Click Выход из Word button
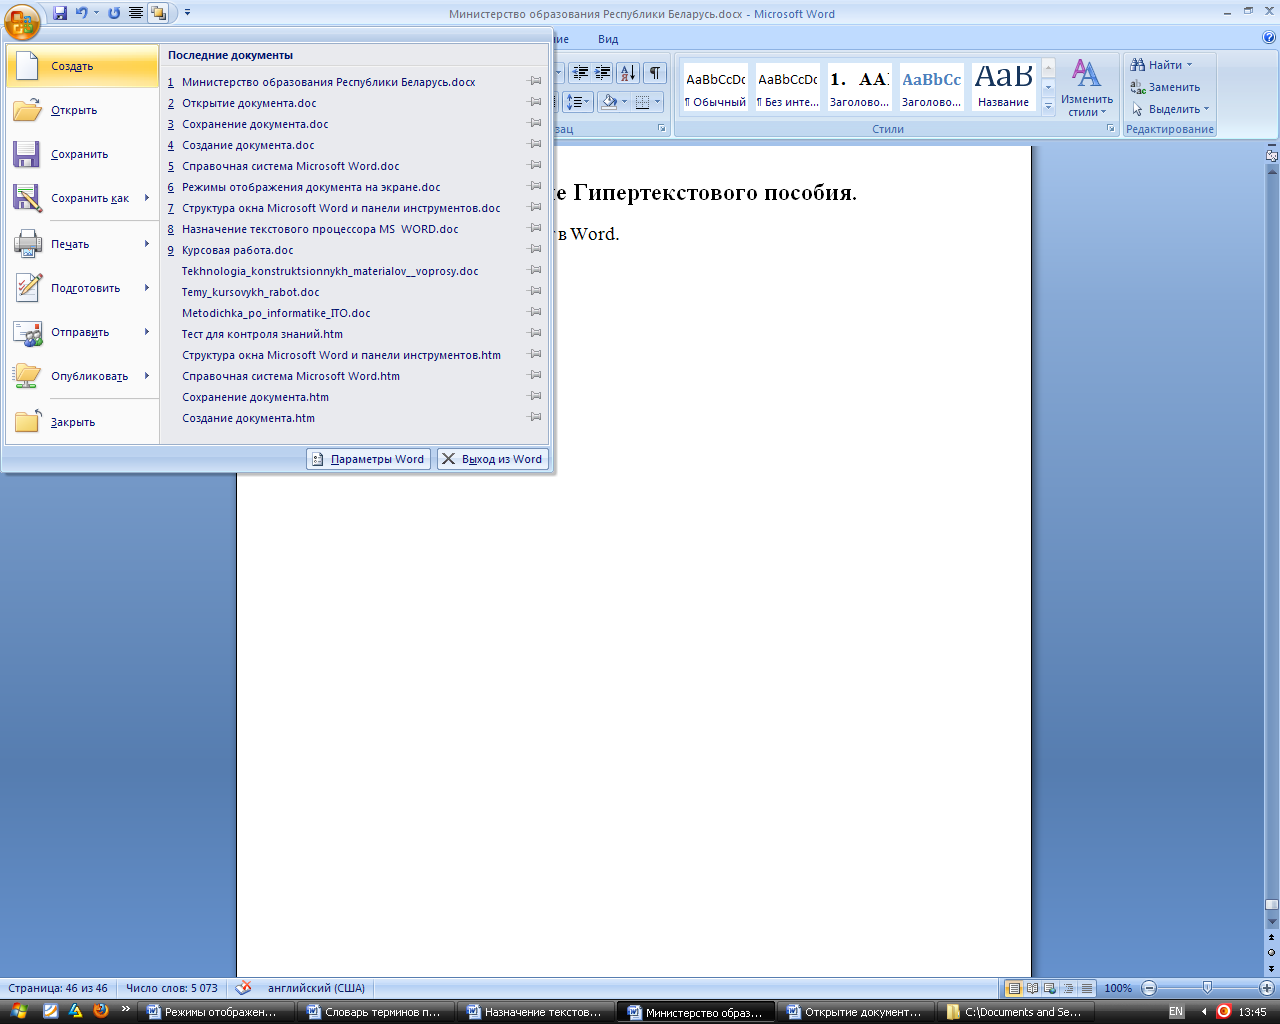 pos(493,459)
